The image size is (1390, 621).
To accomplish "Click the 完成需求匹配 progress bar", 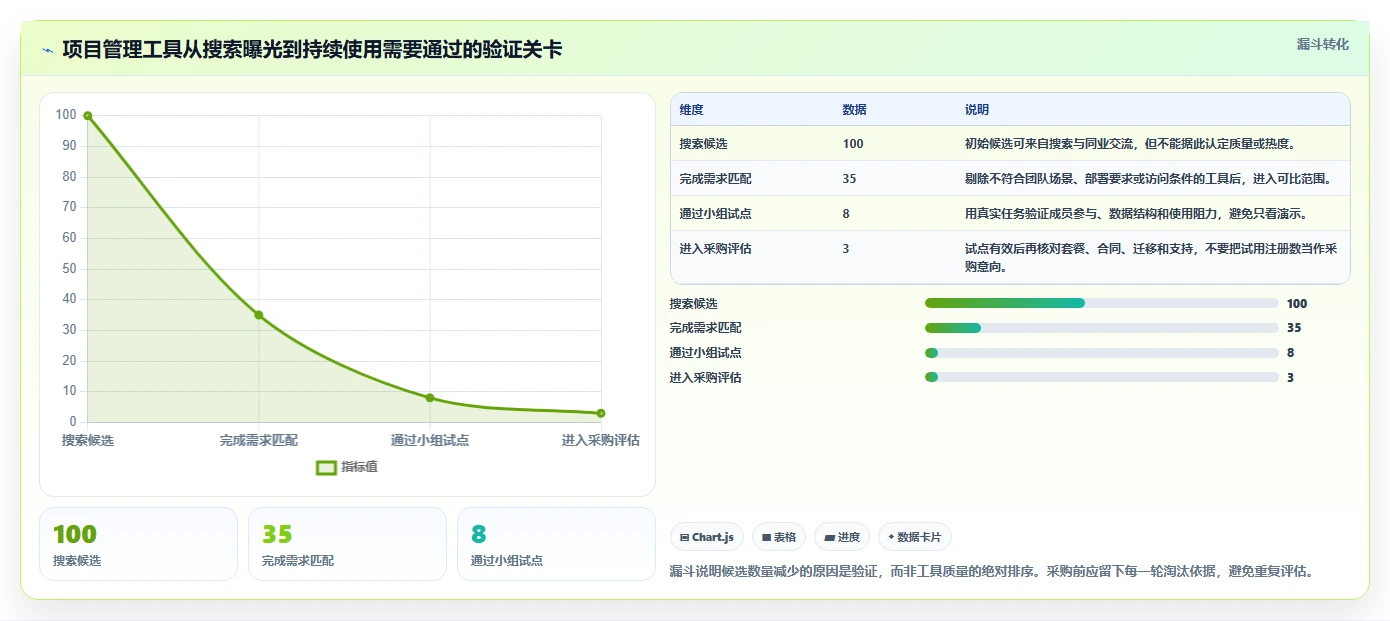I will [x=1102, y=328].
